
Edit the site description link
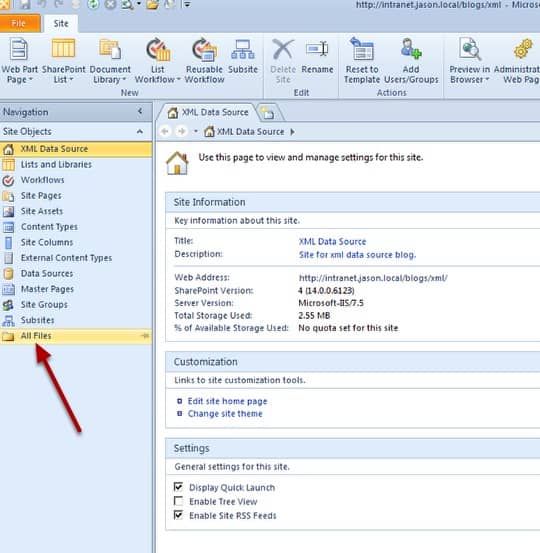(x=357, y=255)
